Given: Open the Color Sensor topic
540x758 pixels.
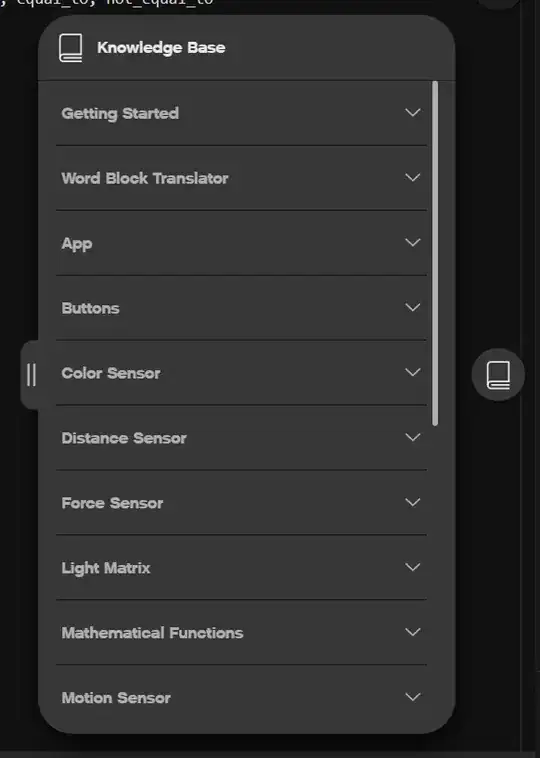Looking at the screenshot, I should 241,373.
